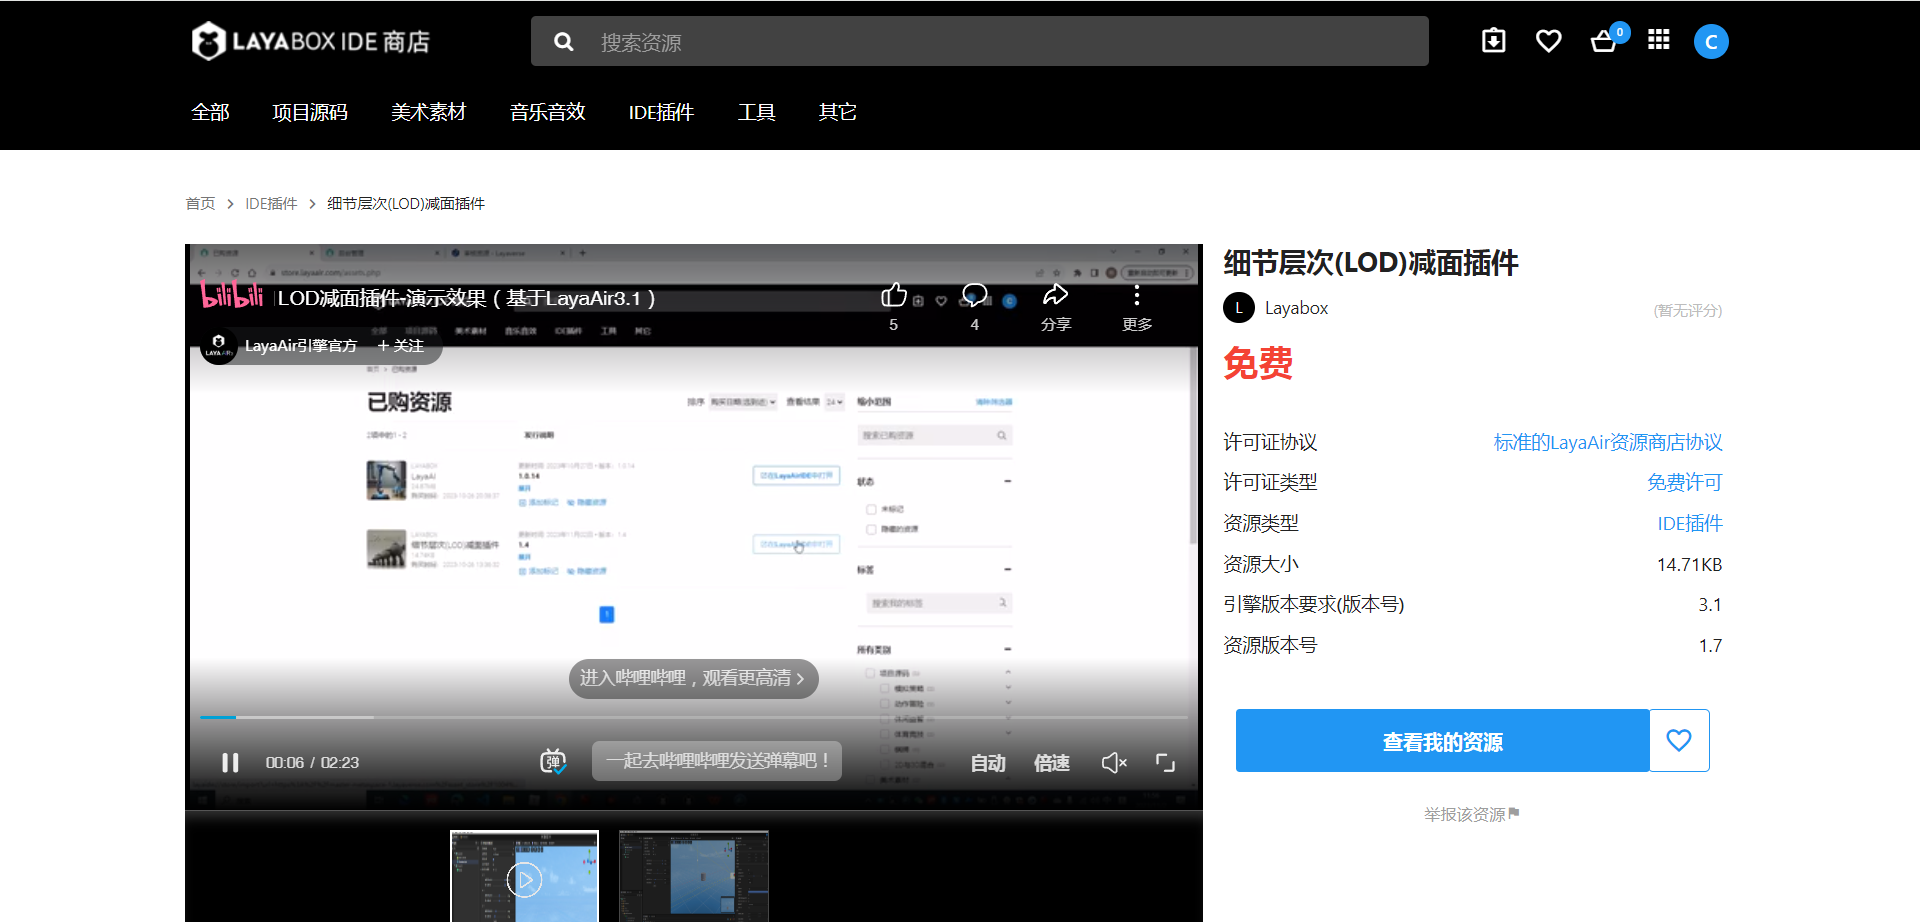
Task: Select 音乐音效 category tab
Action: pyautogui.click(x=548, y=112)
